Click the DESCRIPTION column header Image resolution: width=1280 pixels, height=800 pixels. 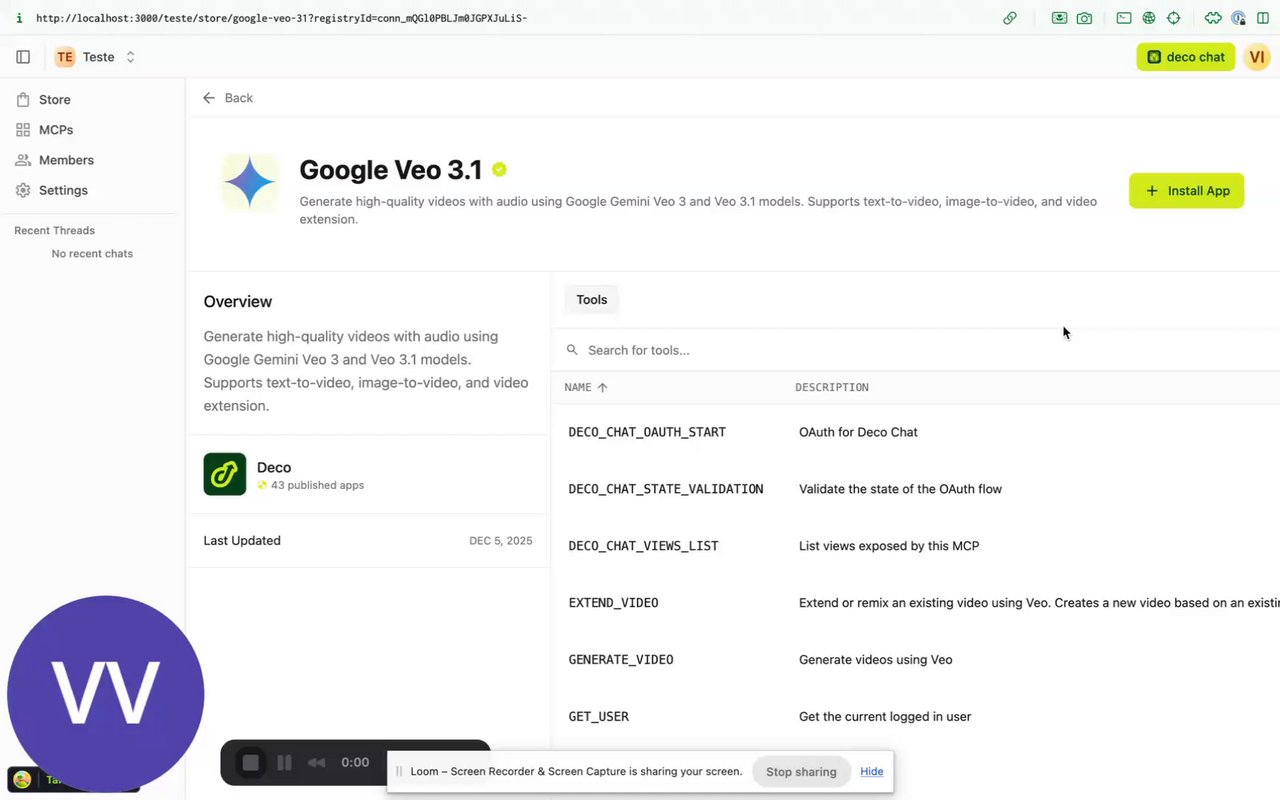click(832, 387)
